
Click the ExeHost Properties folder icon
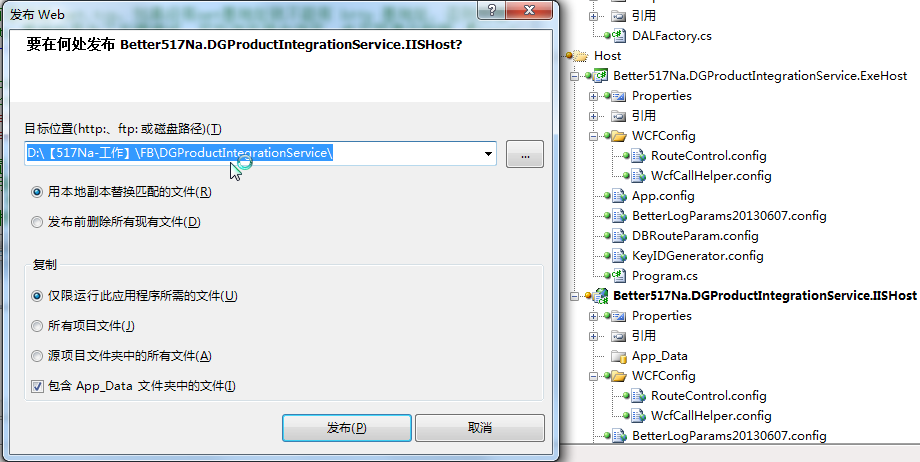click(618, 96)
